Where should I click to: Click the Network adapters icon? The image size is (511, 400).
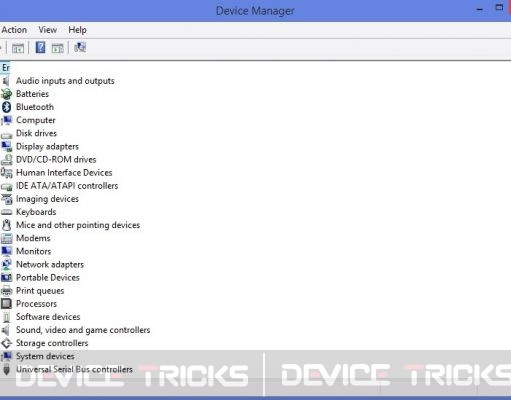pyautogui.click(x=6, y=265)
